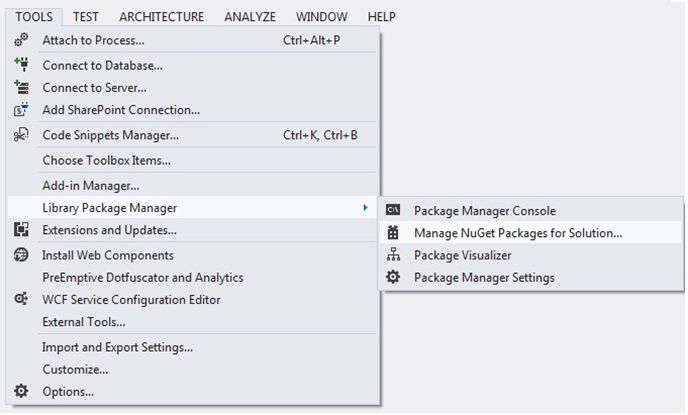Open the Add-in Manager entry
This screenshot has width=688, height=415.
click(90, 185)
